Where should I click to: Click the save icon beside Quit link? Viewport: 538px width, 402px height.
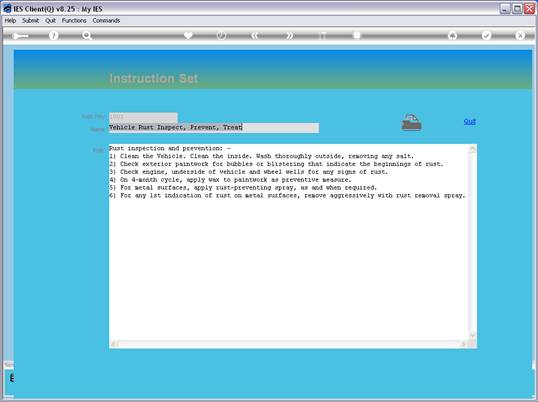coord(411,122)
